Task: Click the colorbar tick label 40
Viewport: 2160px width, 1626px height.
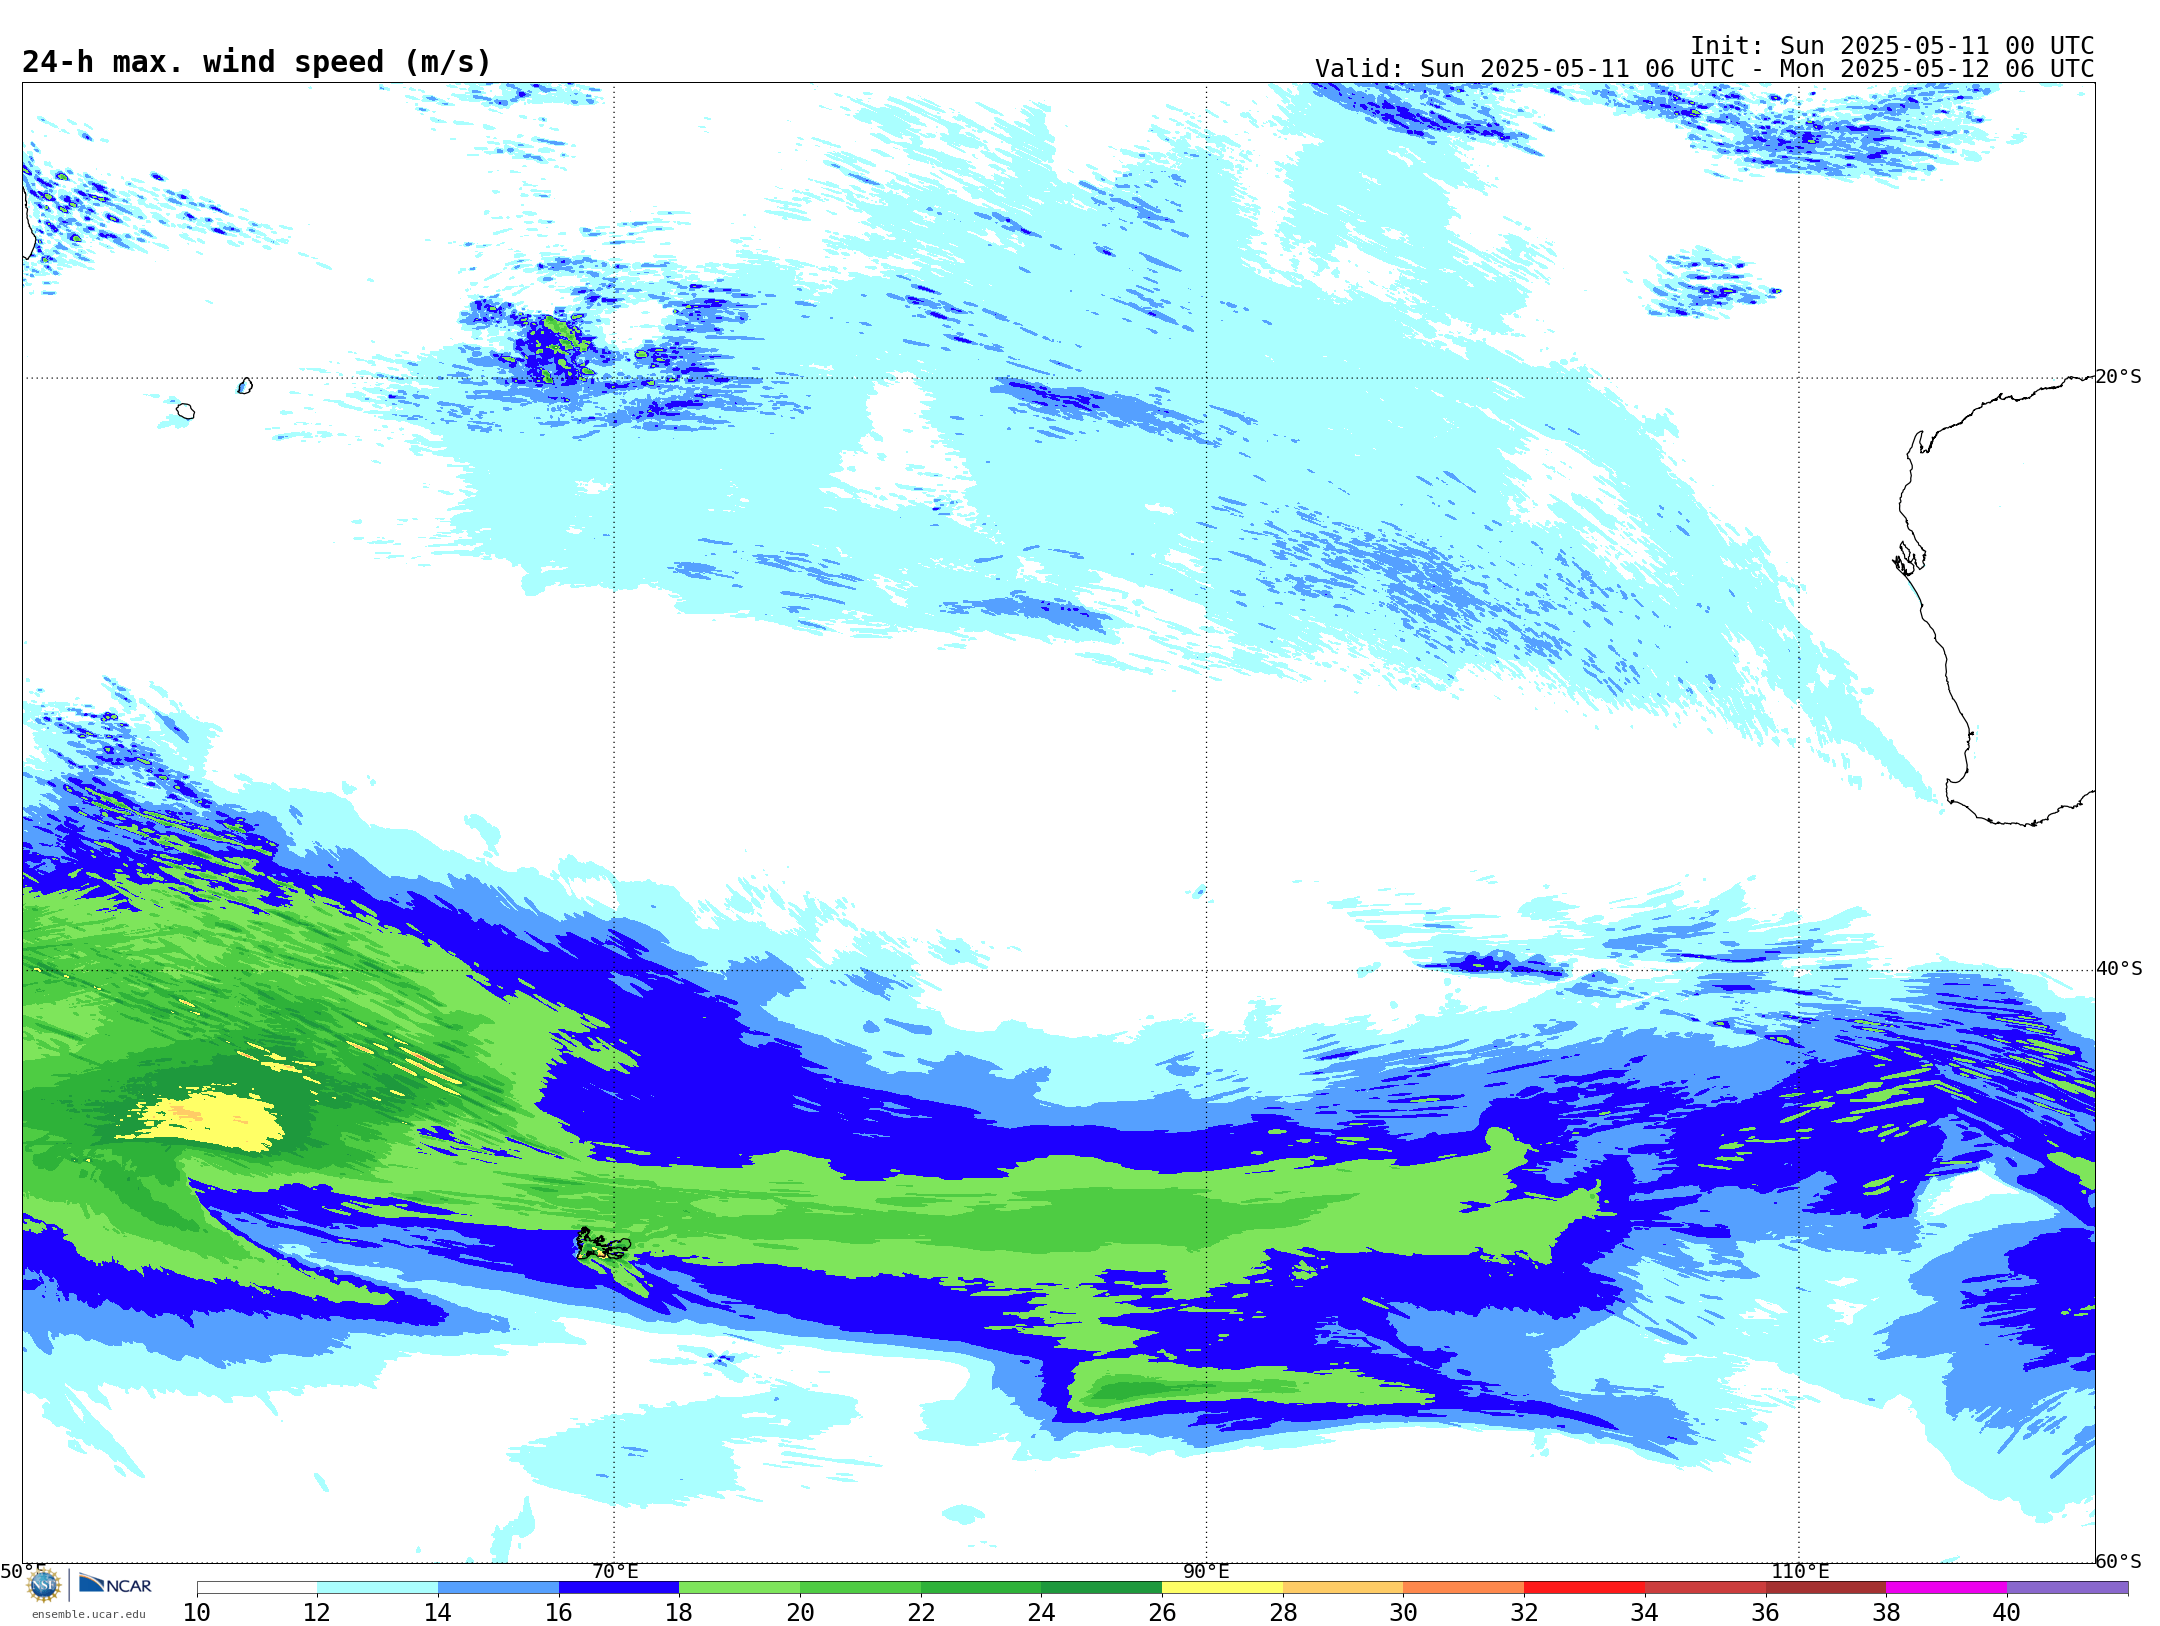Action: (x=2007, y=1612)
